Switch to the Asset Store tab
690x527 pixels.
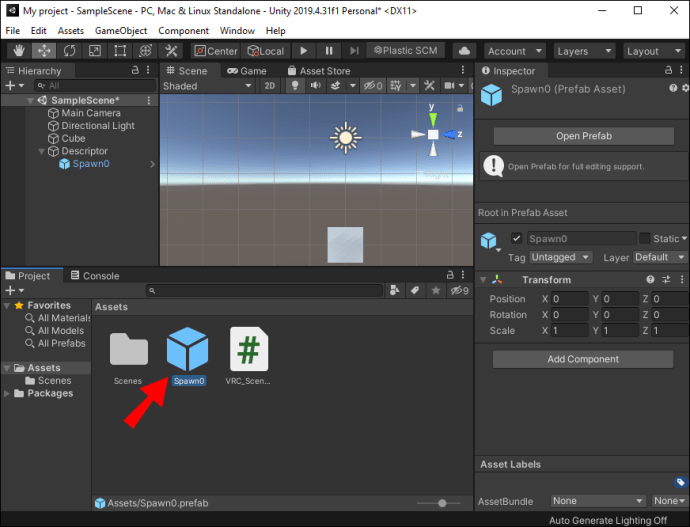(319, 71)
